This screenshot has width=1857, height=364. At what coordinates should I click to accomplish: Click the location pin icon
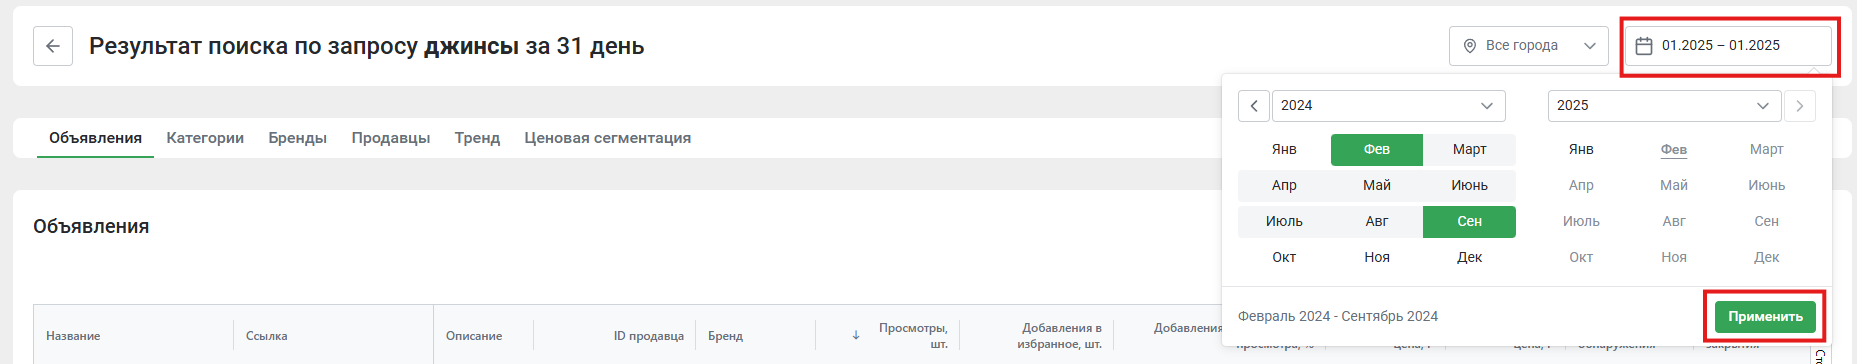[1470, 46]
